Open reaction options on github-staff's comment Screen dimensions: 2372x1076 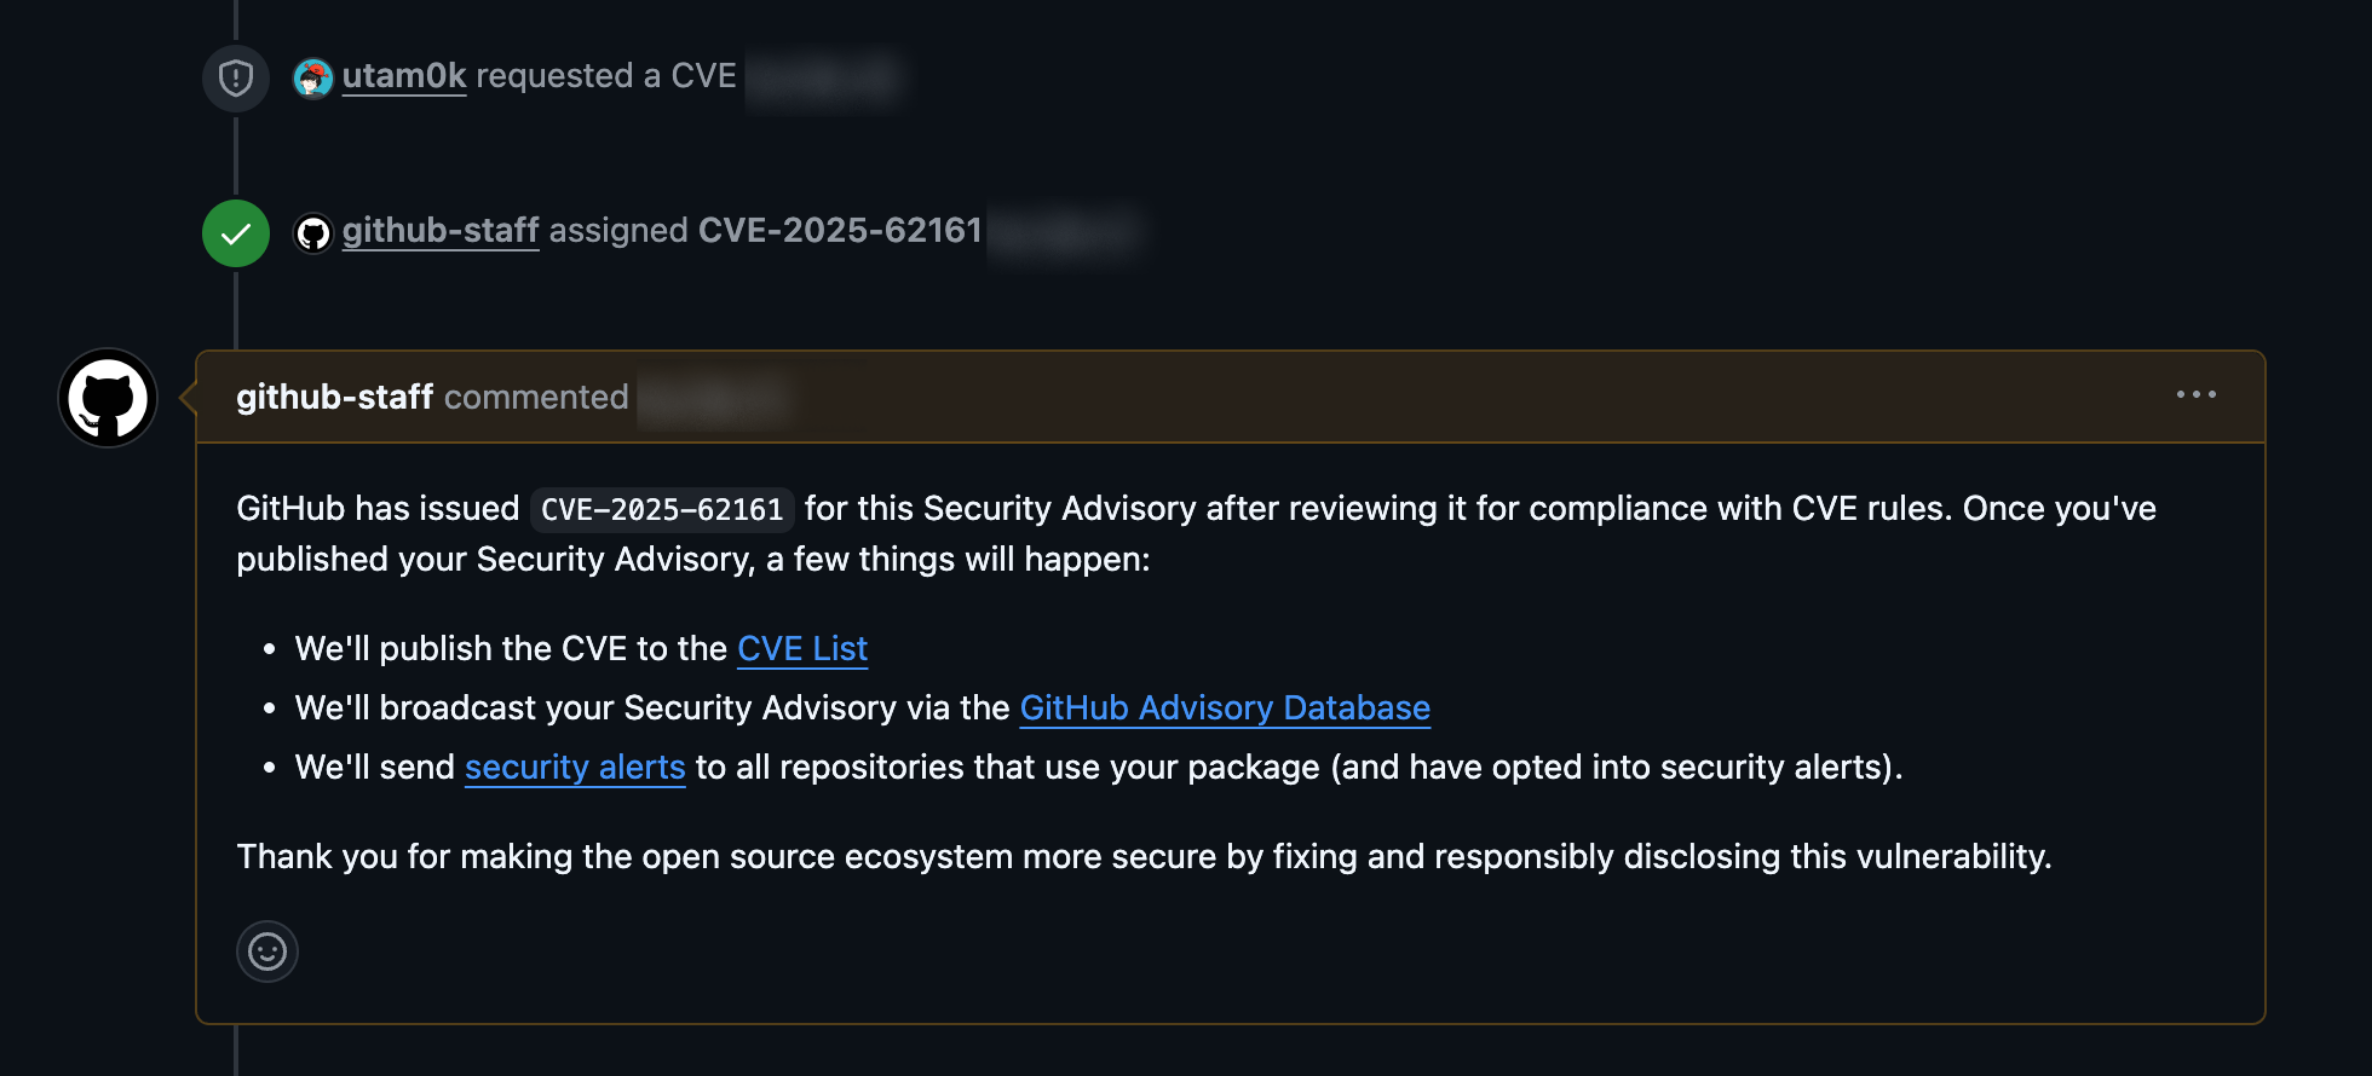(x=266, y=951)
